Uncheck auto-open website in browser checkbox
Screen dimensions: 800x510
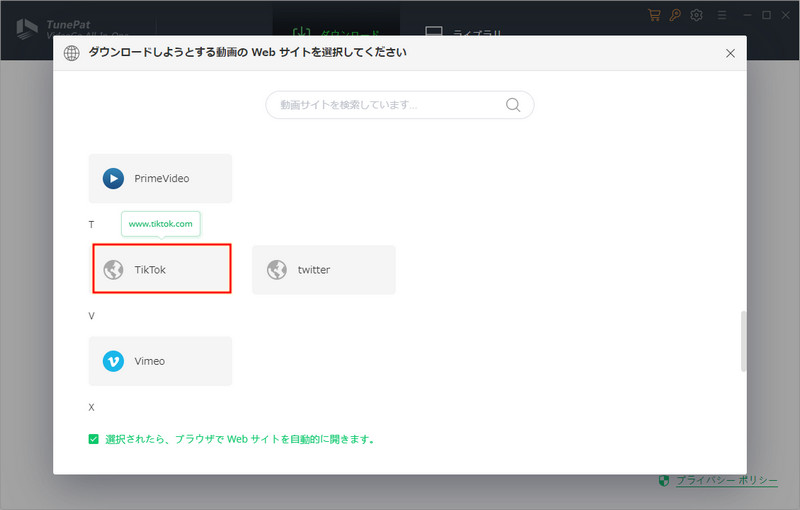click(x=93, y=439)
